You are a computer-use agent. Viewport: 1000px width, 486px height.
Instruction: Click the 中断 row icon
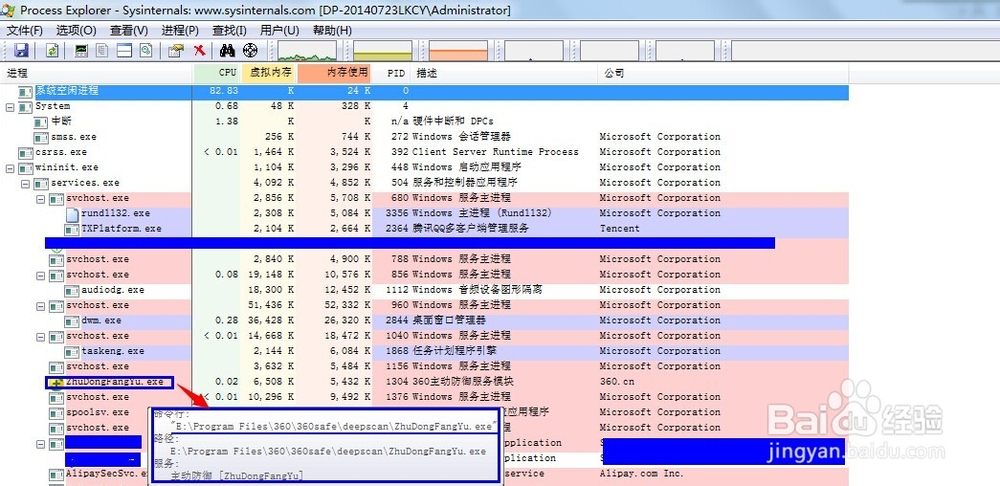pos(41,122)
